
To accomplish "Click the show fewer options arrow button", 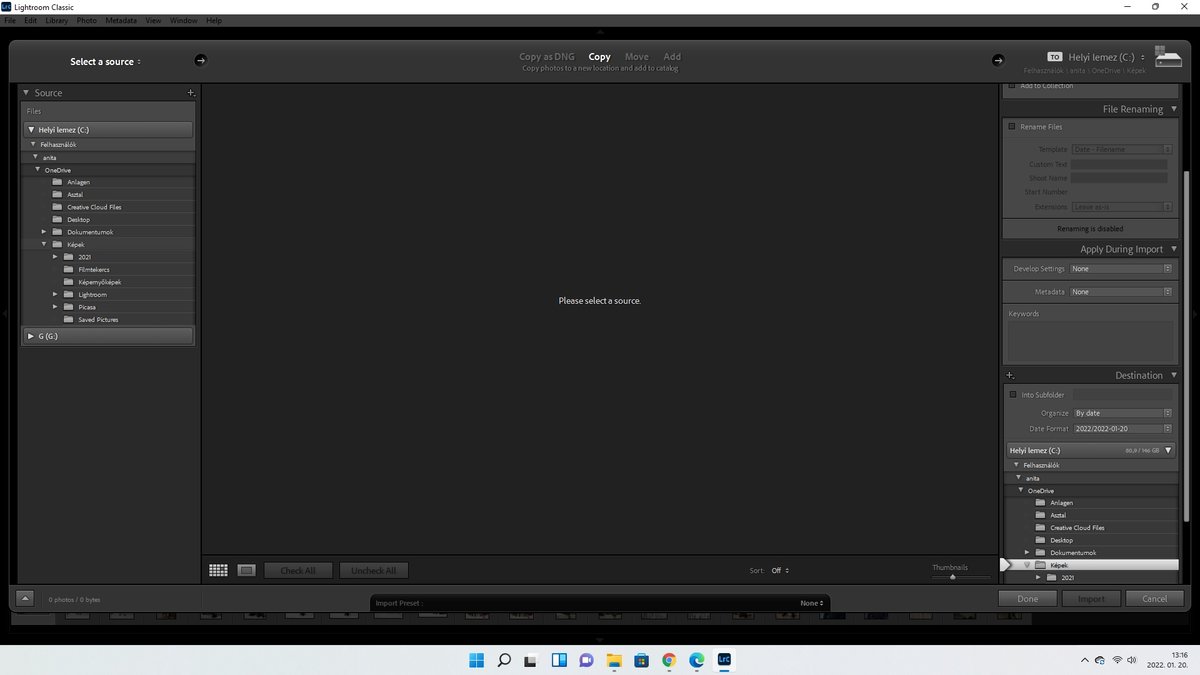I will point(26,598).
